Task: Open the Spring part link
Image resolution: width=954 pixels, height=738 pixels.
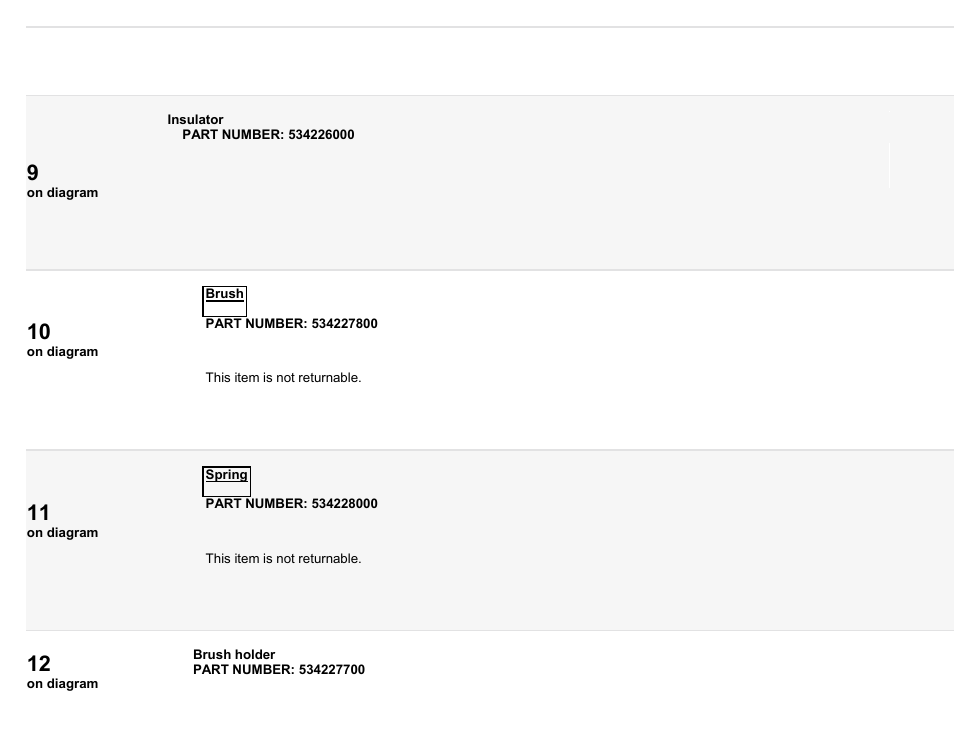Action: pos(226,475)
